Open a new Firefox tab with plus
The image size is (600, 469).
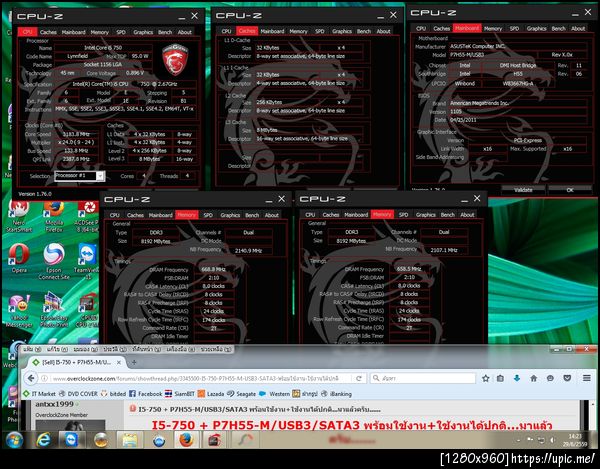click(134, 362)
